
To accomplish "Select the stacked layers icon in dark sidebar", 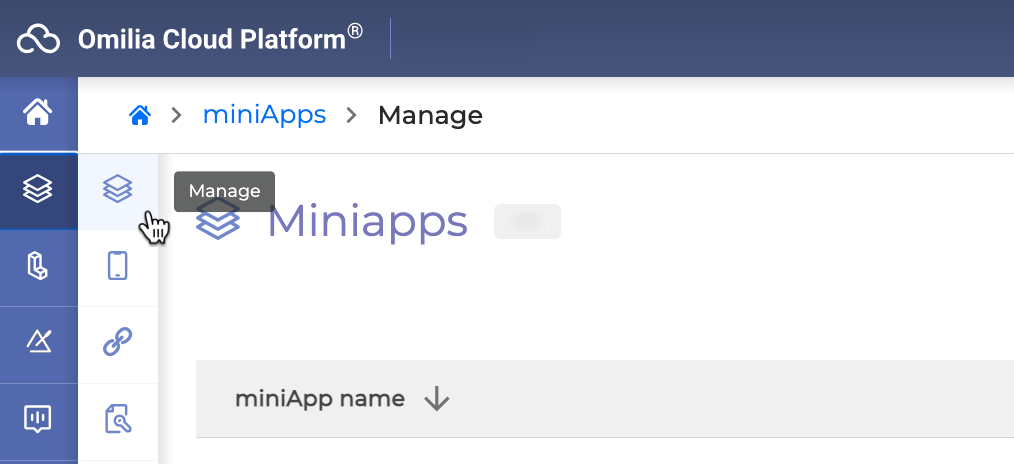I will [38, 188].
